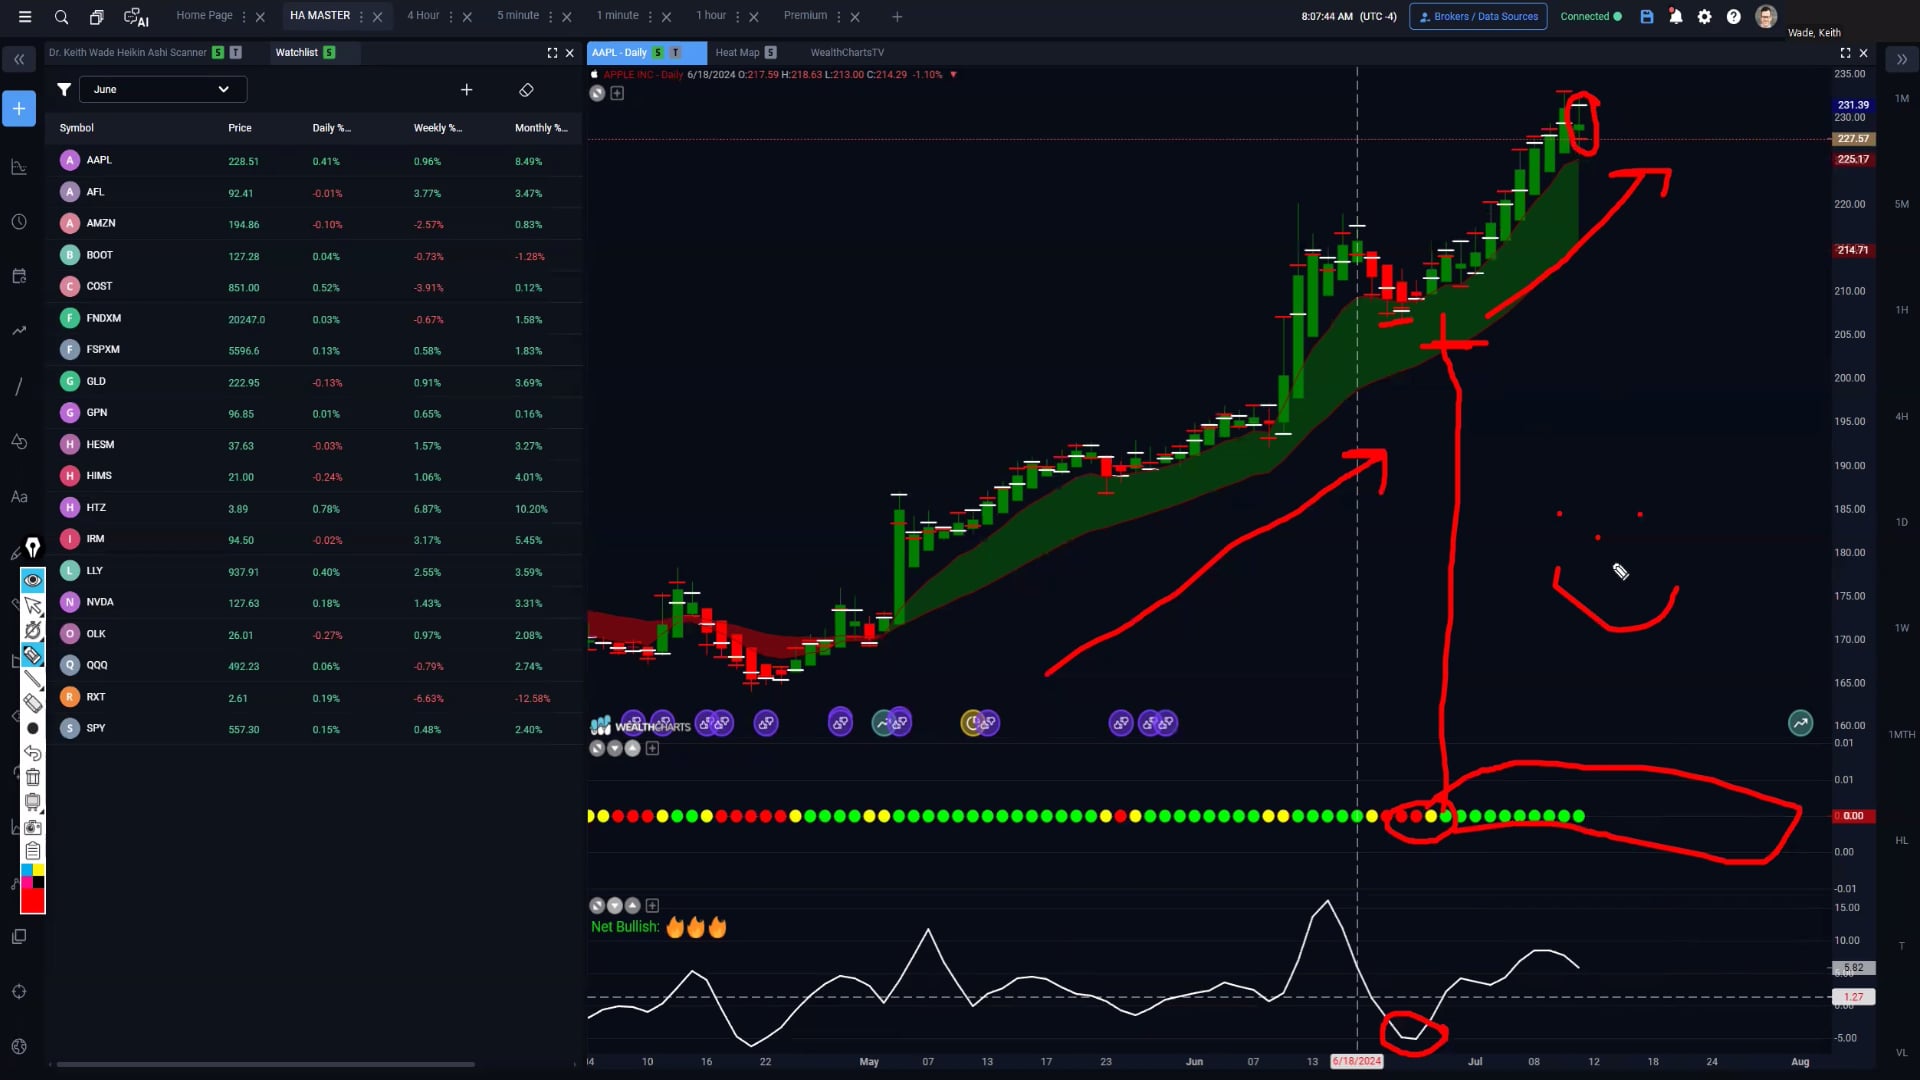Toggle the S badge on Heat Map tab
The image size is (1920, 1080).
pos(770,53)
